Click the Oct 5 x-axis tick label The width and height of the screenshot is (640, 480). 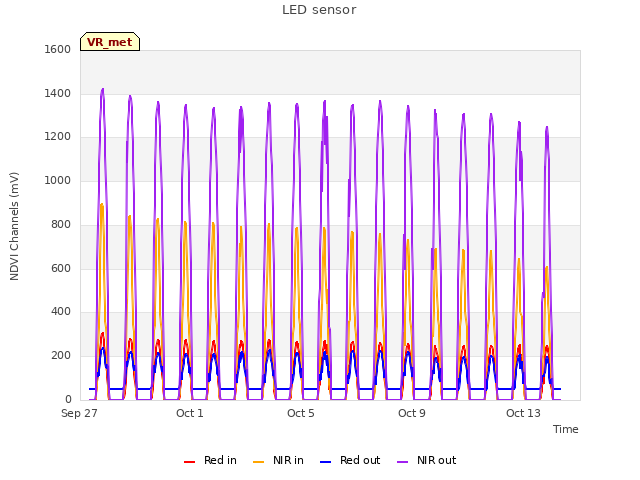(x=301, y=413)
